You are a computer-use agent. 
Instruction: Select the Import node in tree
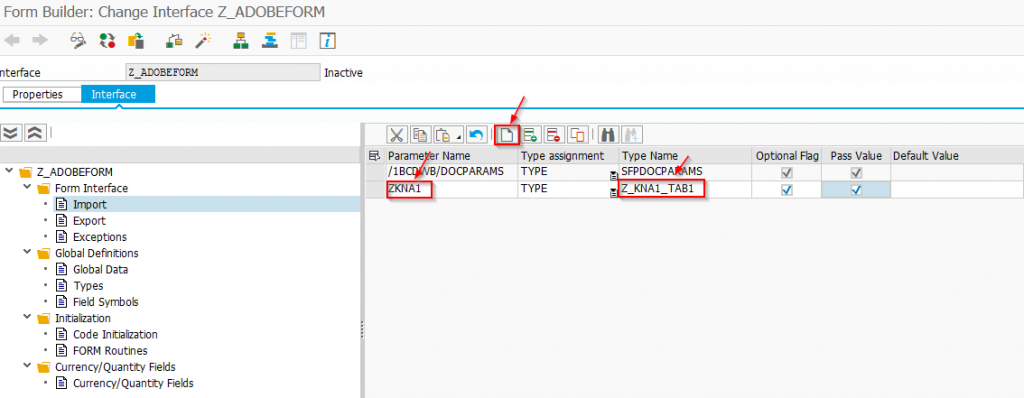coord(90,205)
